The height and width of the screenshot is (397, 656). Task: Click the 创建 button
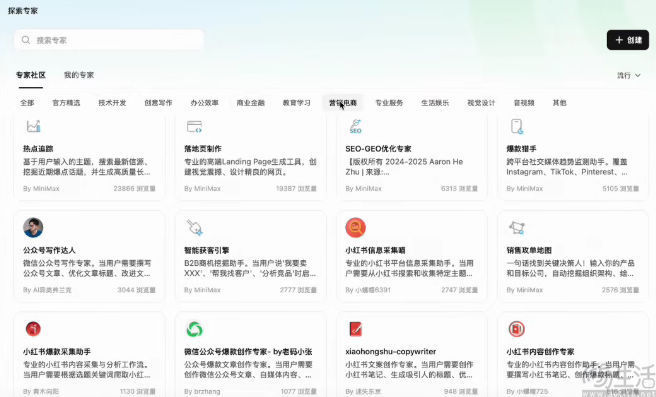pyautogui.click(x=628, y=40)
